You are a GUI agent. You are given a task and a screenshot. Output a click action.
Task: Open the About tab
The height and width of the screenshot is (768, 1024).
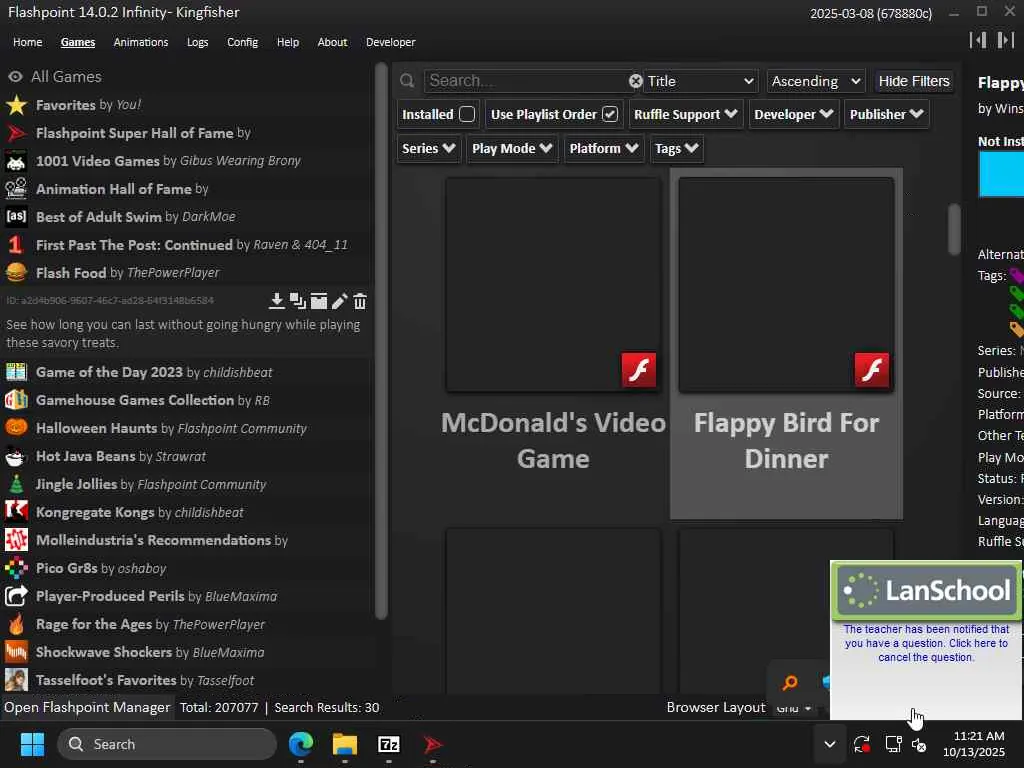coord(332,42)
